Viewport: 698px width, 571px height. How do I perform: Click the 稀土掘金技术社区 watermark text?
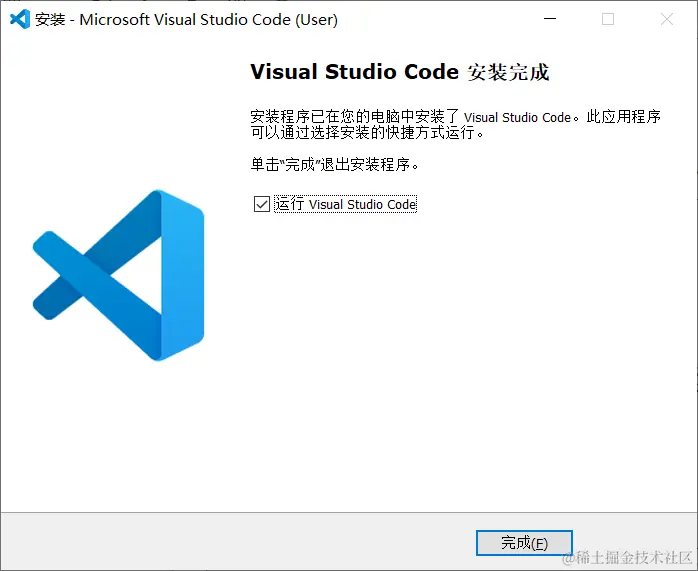pyautogui.click(x=627, y=557)
